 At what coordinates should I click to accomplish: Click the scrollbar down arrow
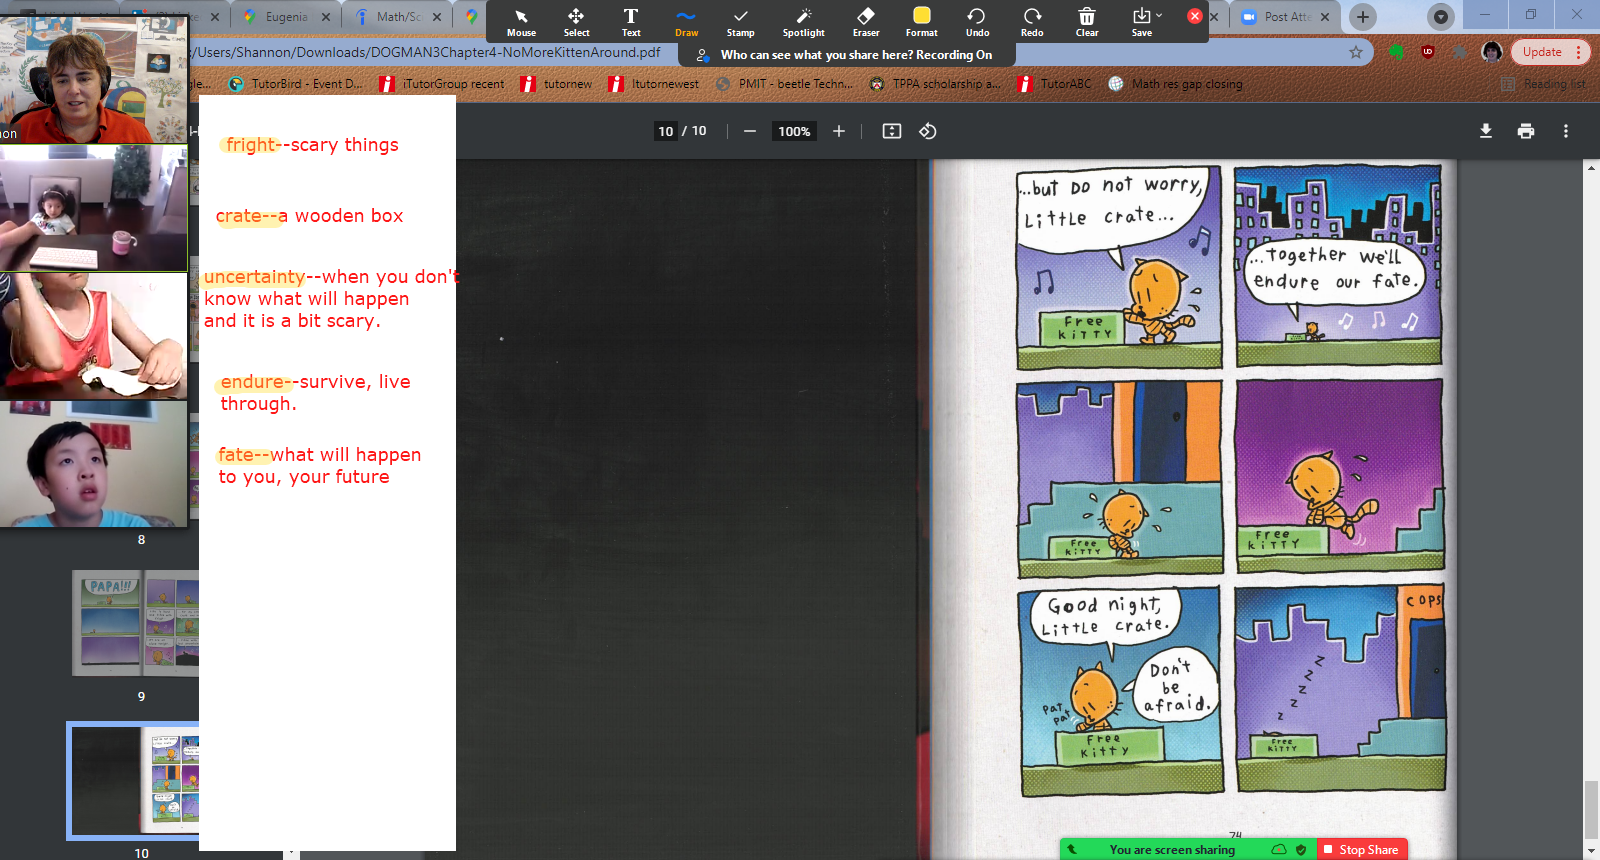click(1591, 851)
